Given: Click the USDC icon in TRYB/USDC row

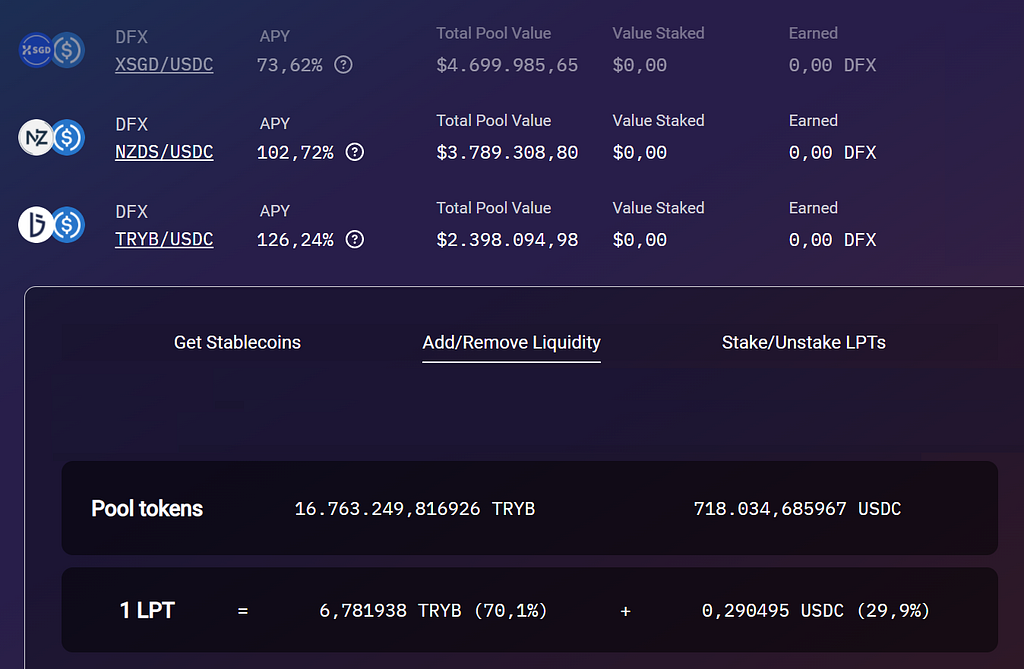Looking at the screenshot, I should click(68, 225).
